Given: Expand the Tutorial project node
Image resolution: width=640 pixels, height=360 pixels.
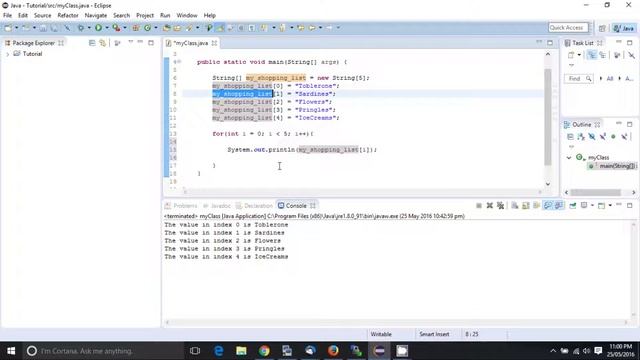Looking at the screenshot, I should (7, 54).
